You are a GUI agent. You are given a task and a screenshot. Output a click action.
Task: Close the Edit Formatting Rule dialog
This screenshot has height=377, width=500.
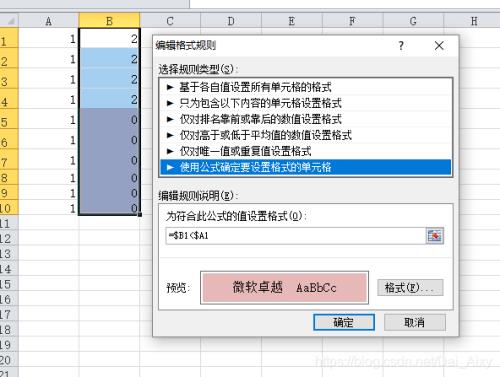click(x=439, y=46)
